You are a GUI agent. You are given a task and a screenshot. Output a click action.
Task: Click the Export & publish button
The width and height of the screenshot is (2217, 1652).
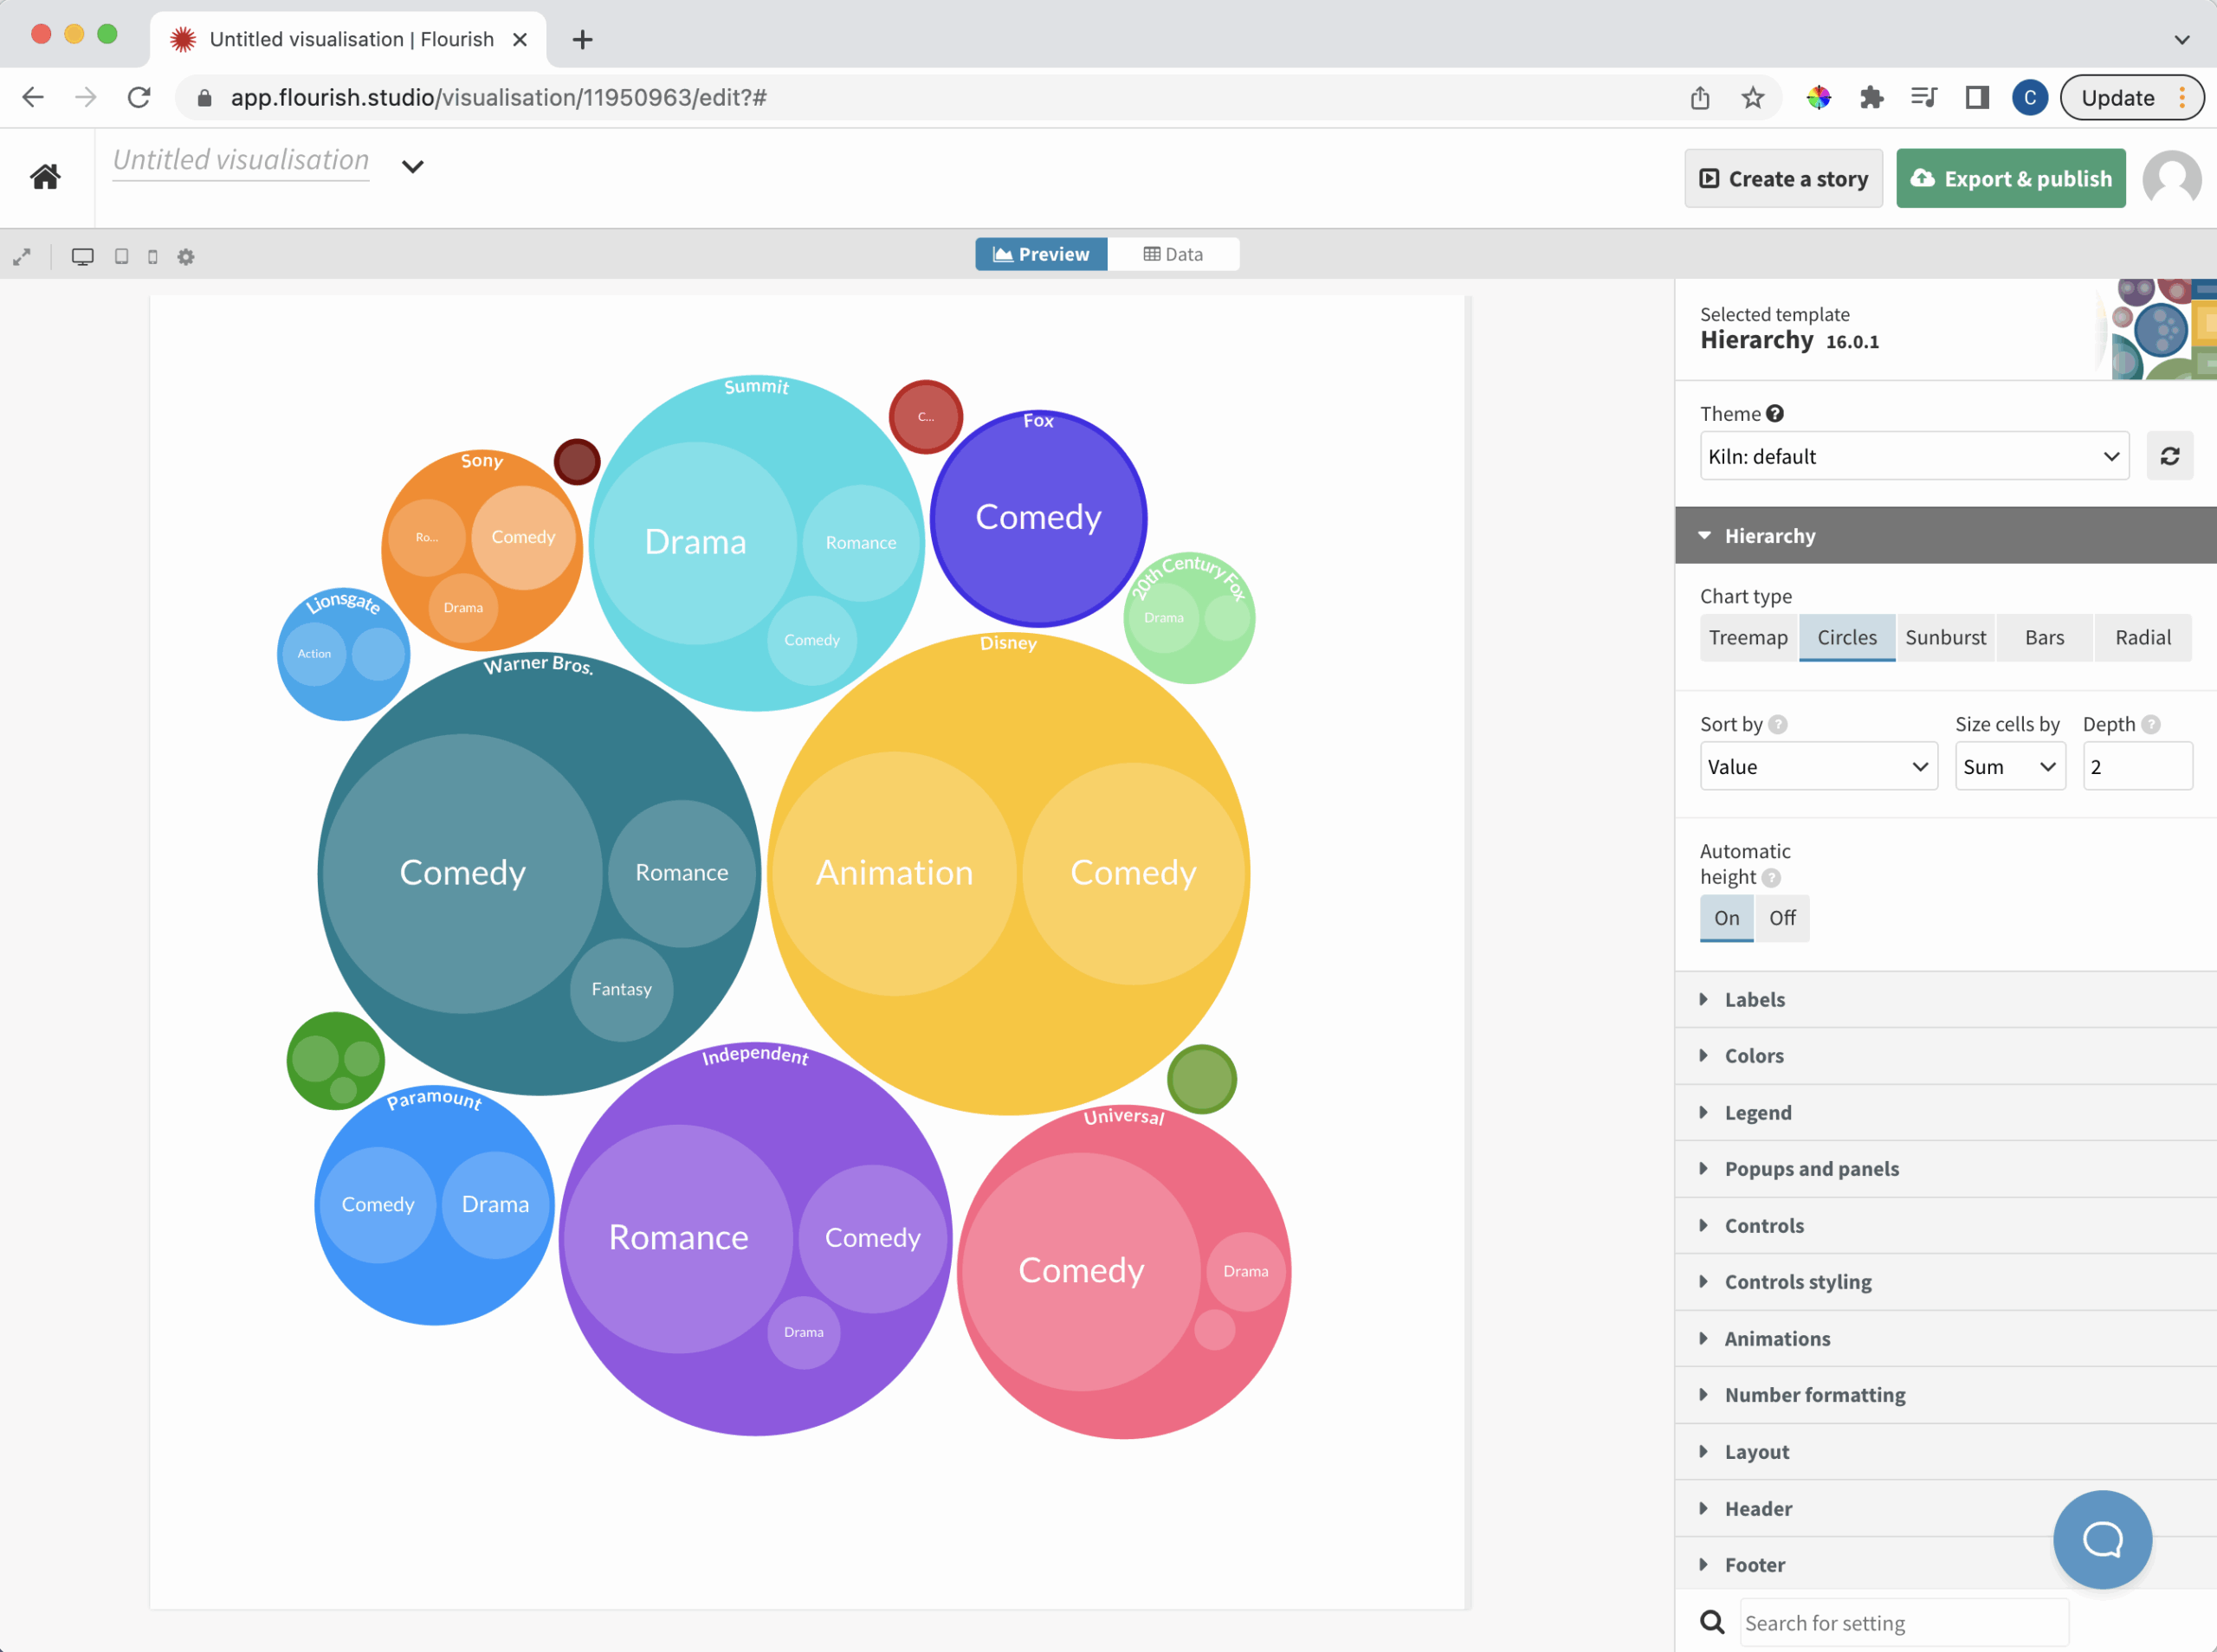tap(2010, 178)
